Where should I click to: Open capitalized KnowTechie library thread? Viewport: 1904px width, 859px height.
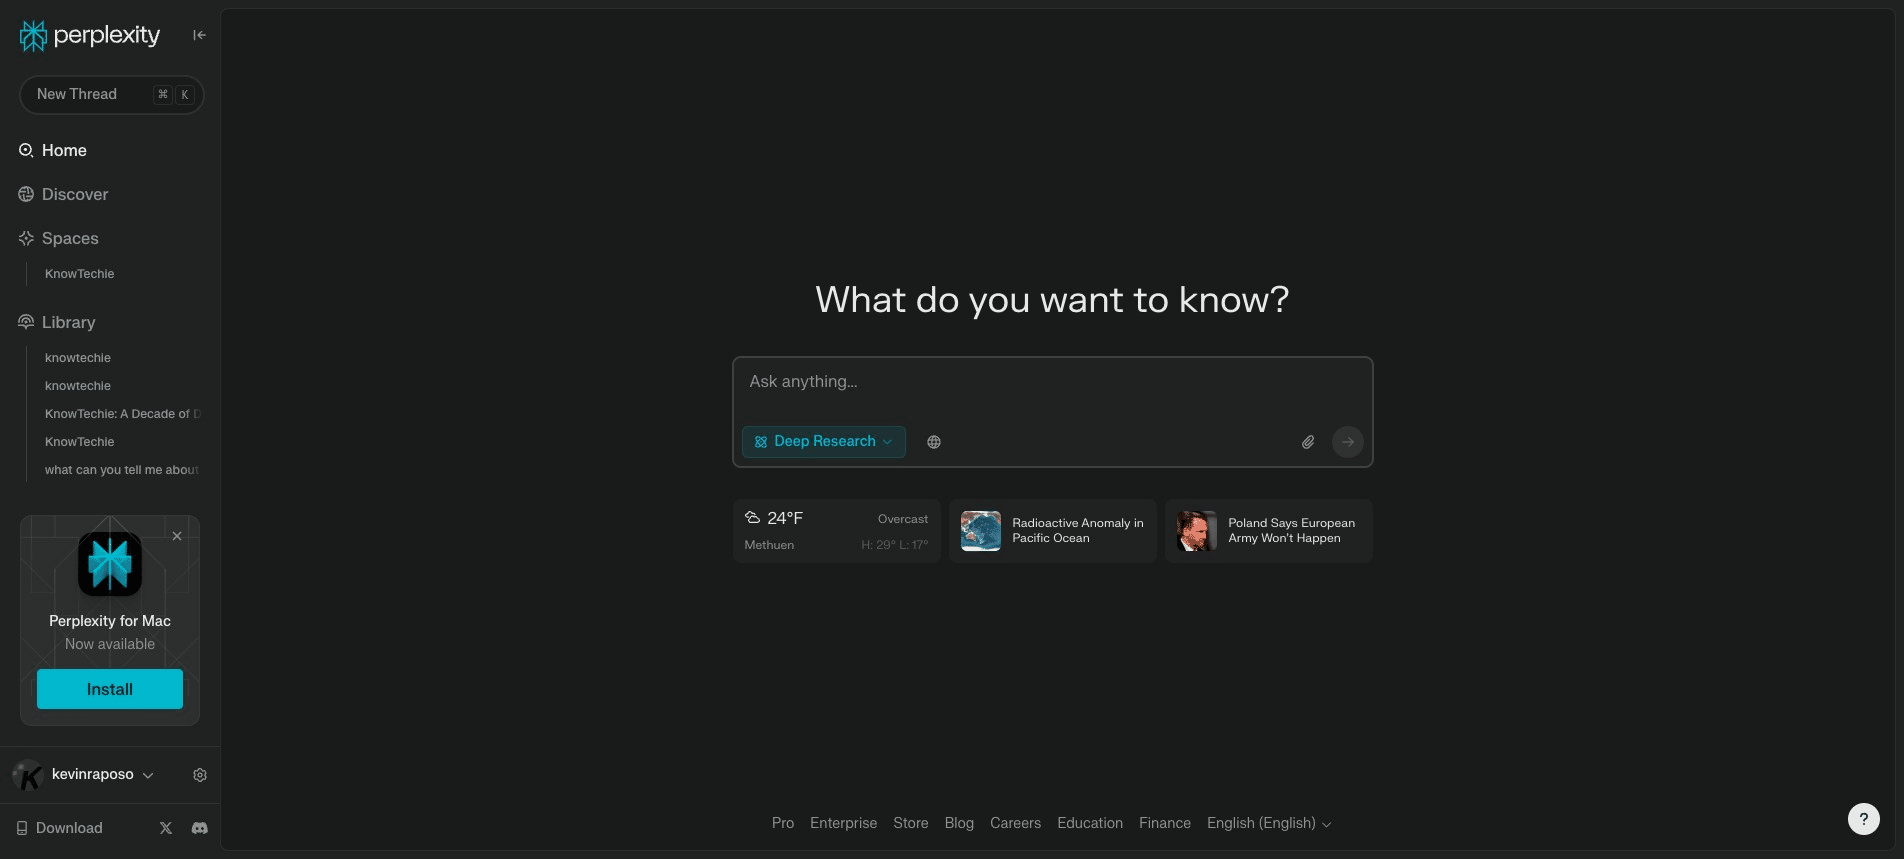tap(79, 441)
